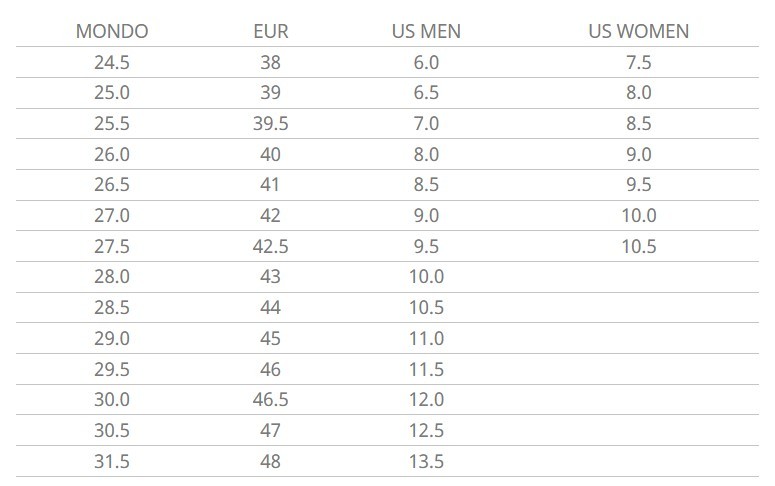Click EUR size 46.5 cell

pos(270,399)
